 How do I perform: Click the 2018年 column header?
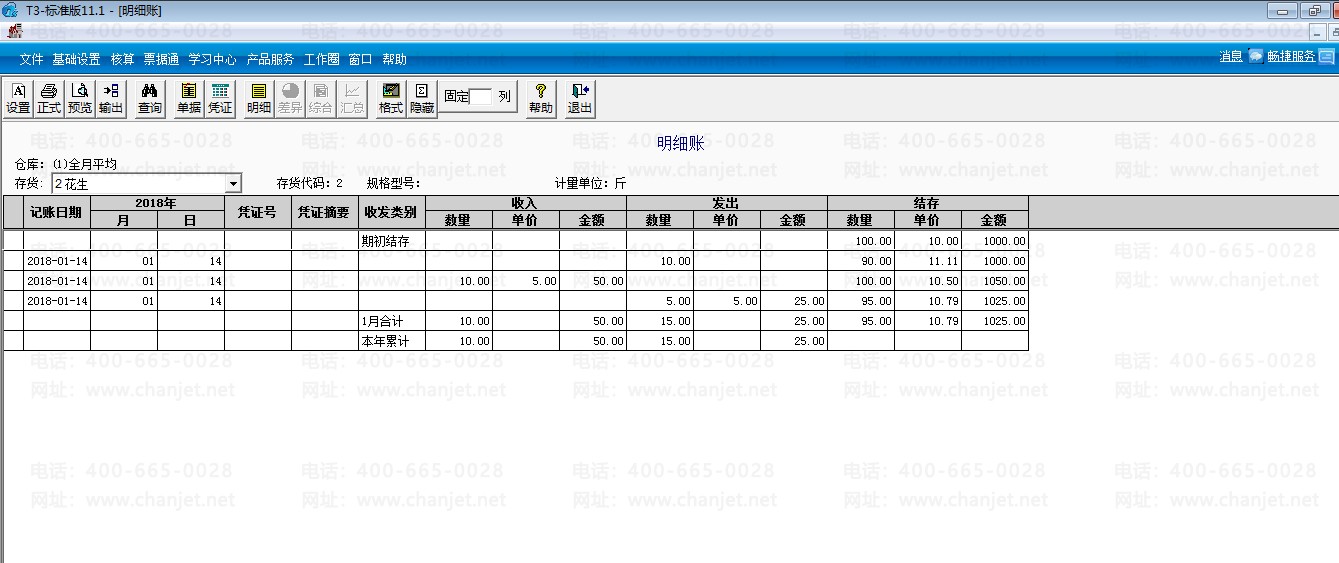(x=157, y=203)
